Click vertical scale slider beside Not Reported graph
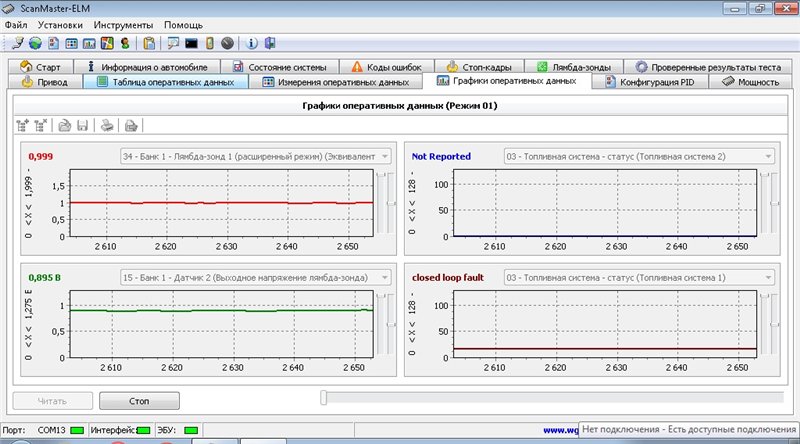 coord(774,203)
